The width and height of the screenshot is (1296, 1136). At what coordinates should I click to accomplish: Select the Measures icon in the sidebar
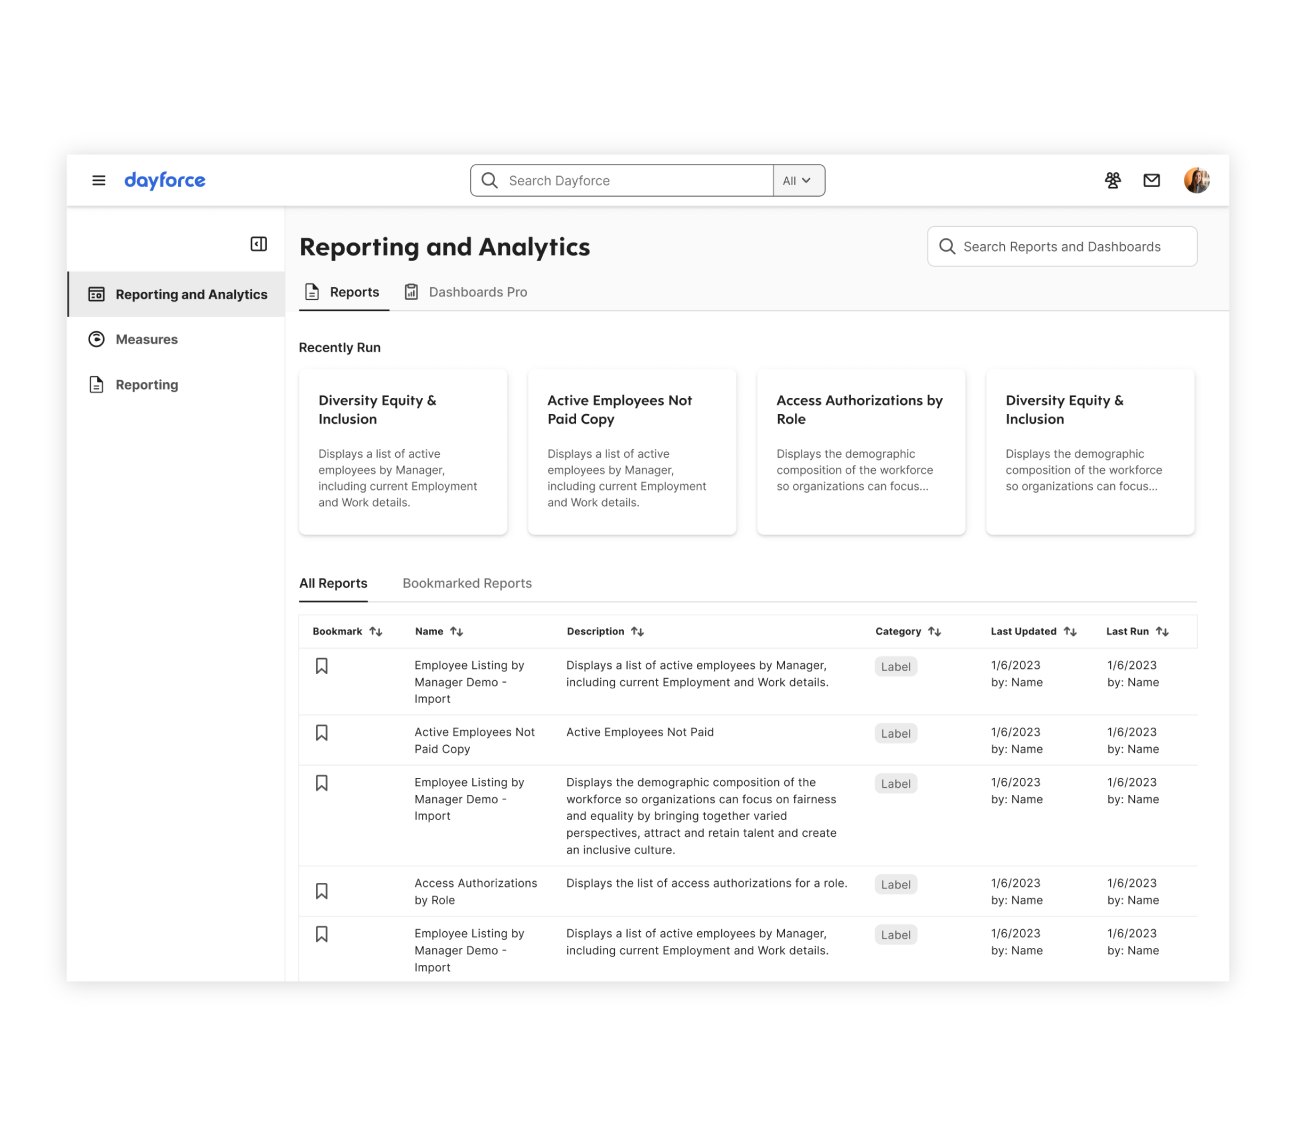pyautogui.click(x=96, y=339)
